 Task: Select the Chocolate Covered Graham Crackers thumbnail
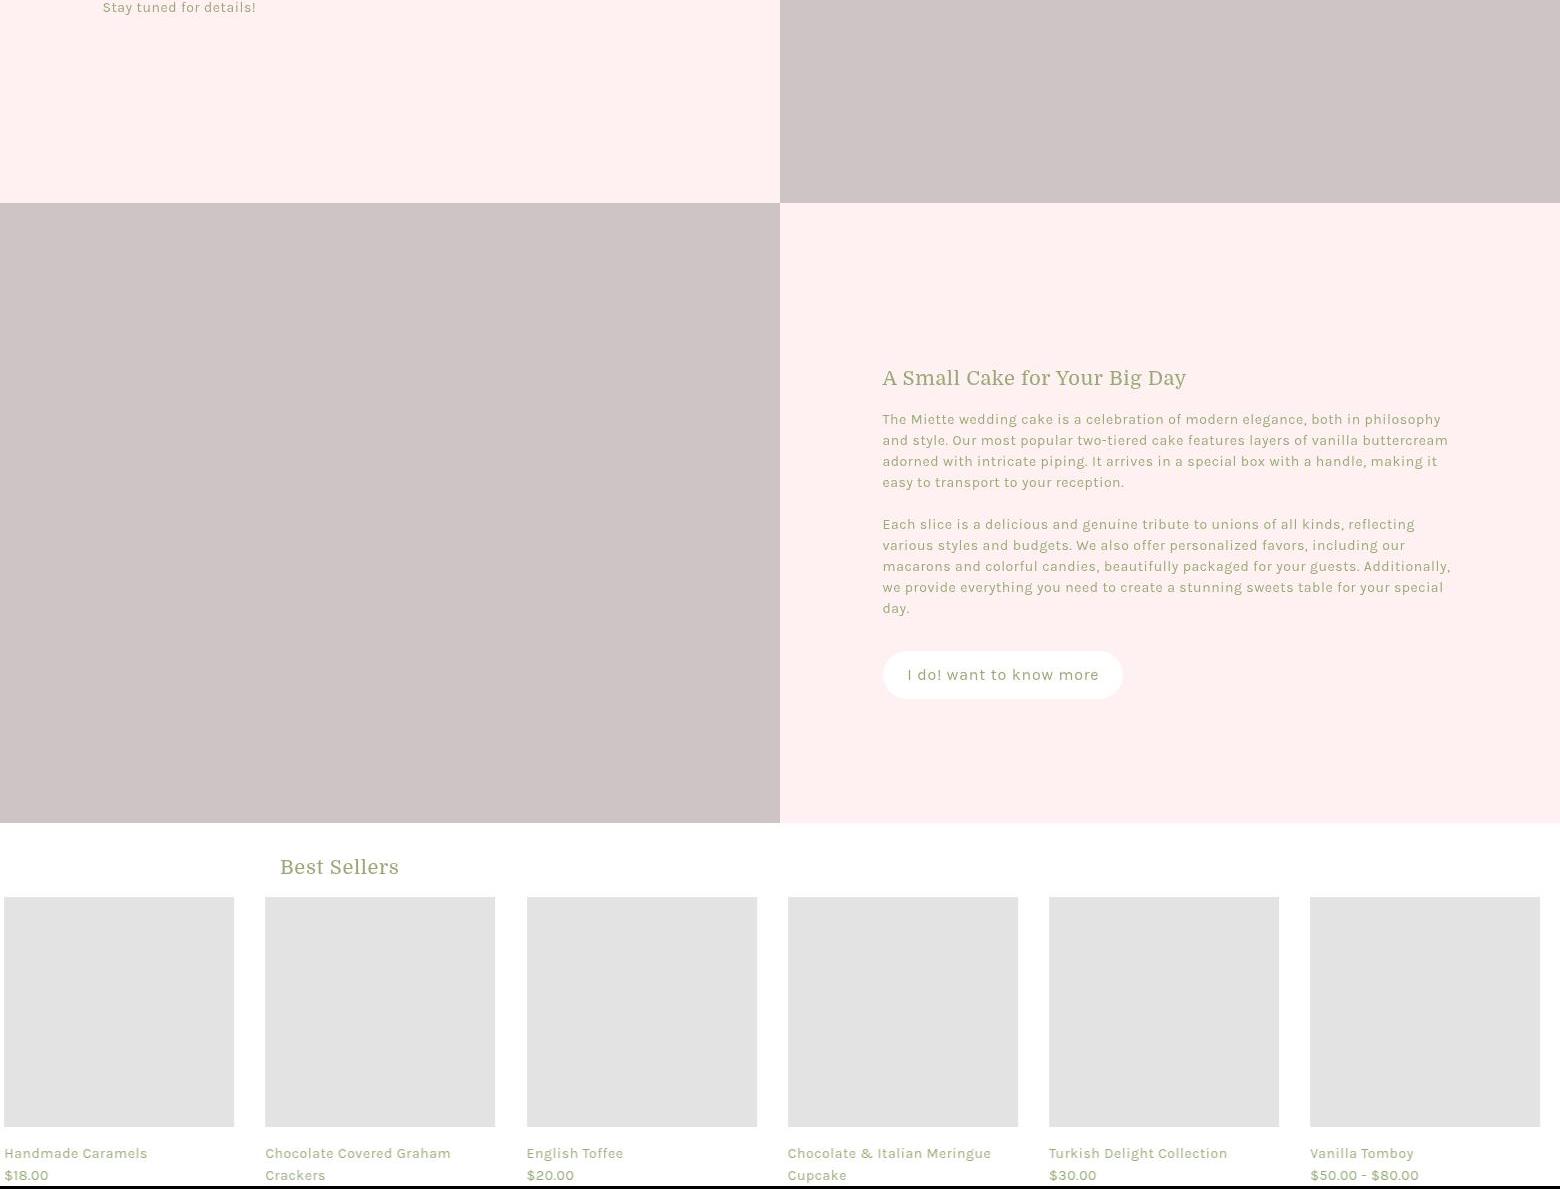[380, 1011]
